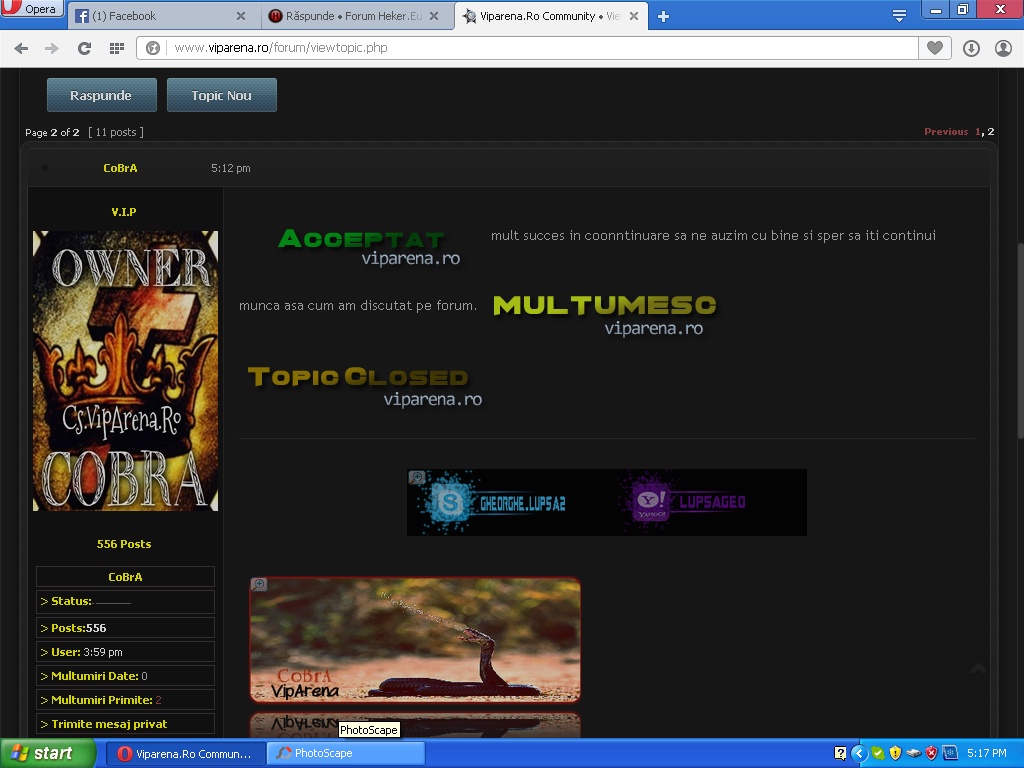Close the Viparena.Ro Community tab
Screen dimensions: 1024x768
(x=633, y=16)
